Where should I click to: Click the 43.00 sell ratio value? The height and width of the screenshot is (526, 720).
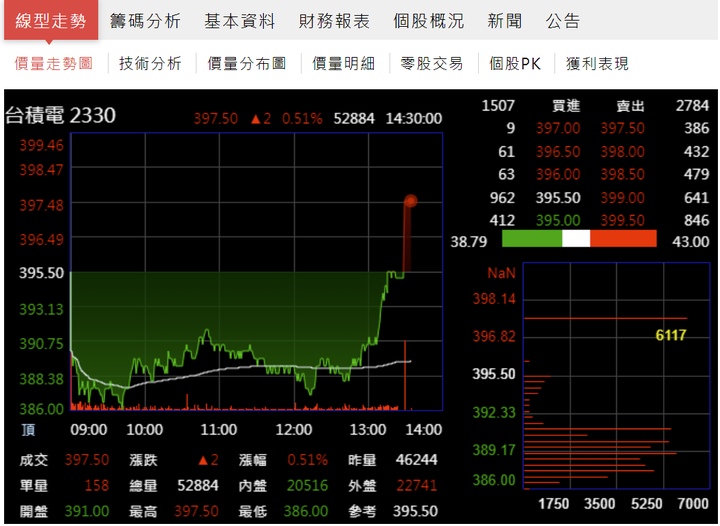tap(691, 241)
